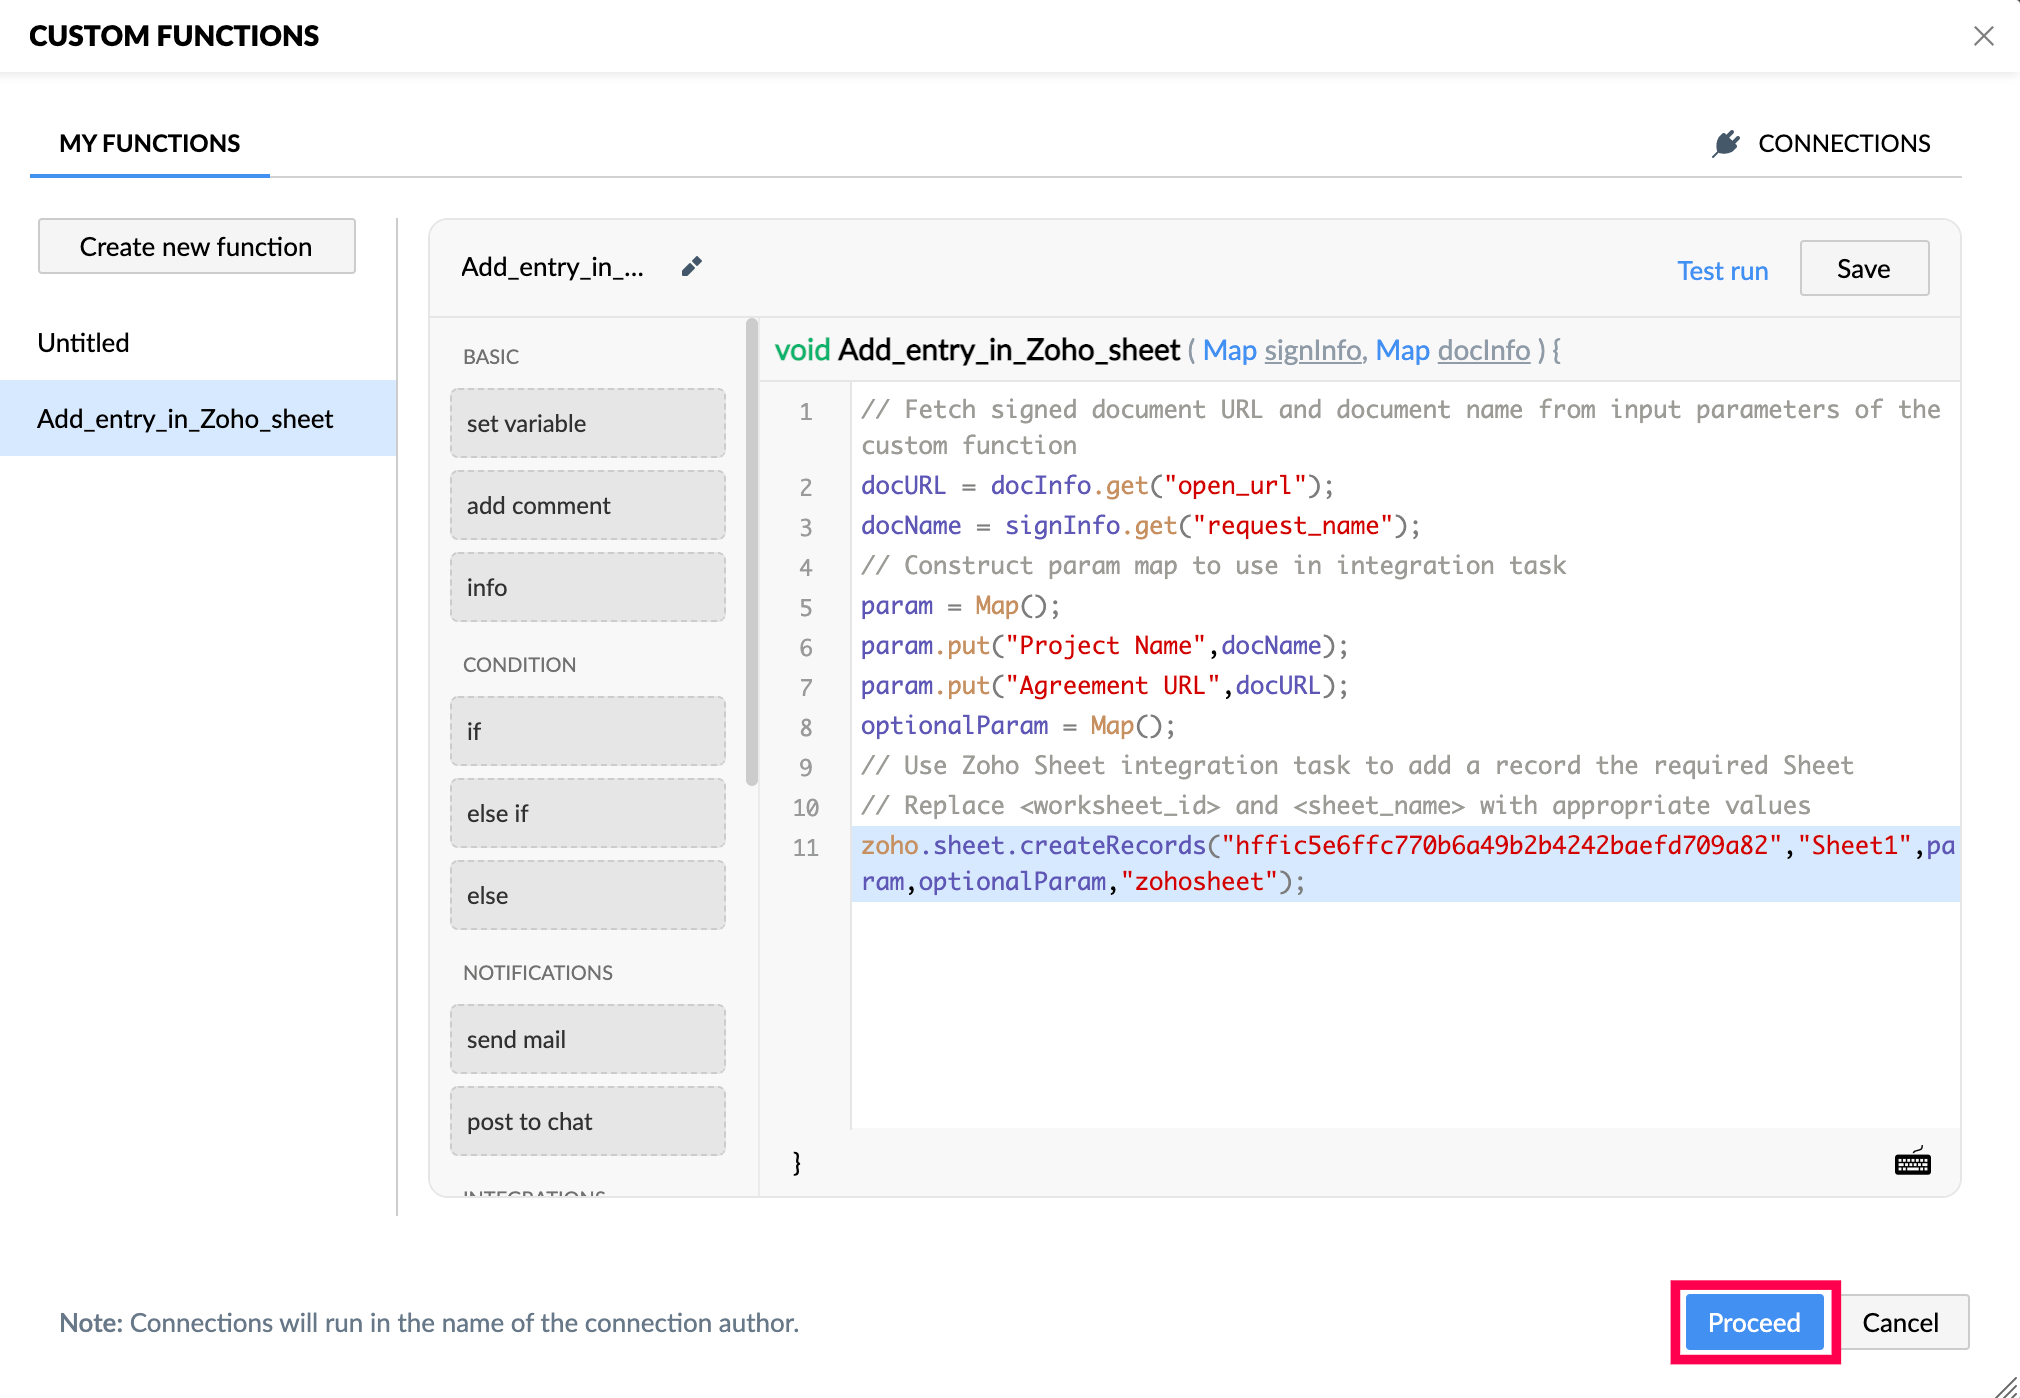
Task: Choose the else condition block
Action: pos(588,895)
